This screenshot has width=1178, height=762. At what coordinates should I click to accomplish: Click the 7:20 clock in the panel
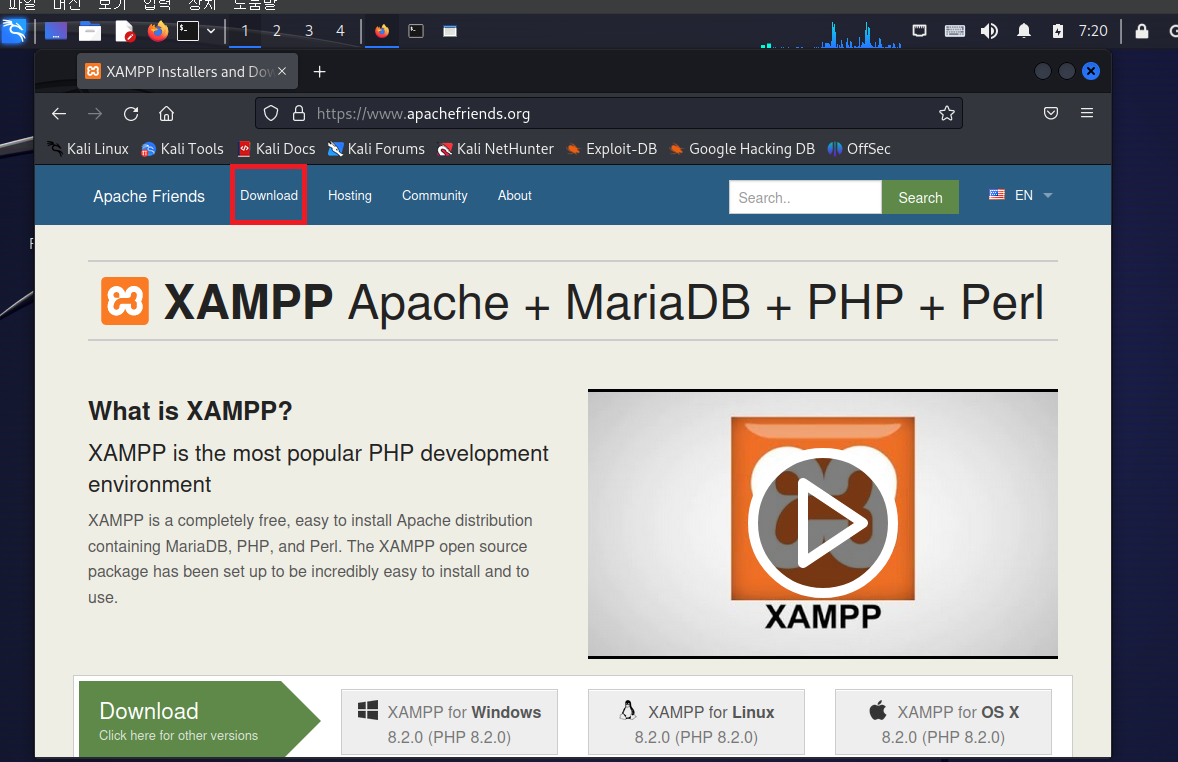coord(1093,31)
